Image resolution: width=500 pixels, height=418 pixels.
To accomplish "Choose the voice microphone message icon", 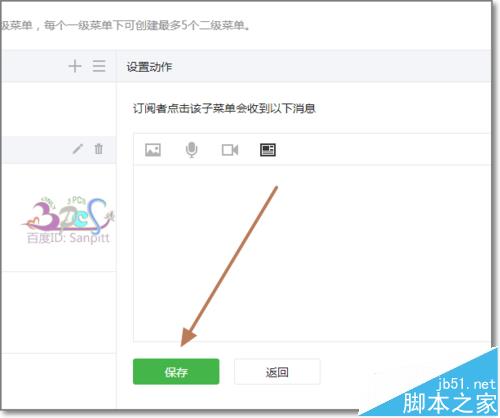I will point(191,150).
